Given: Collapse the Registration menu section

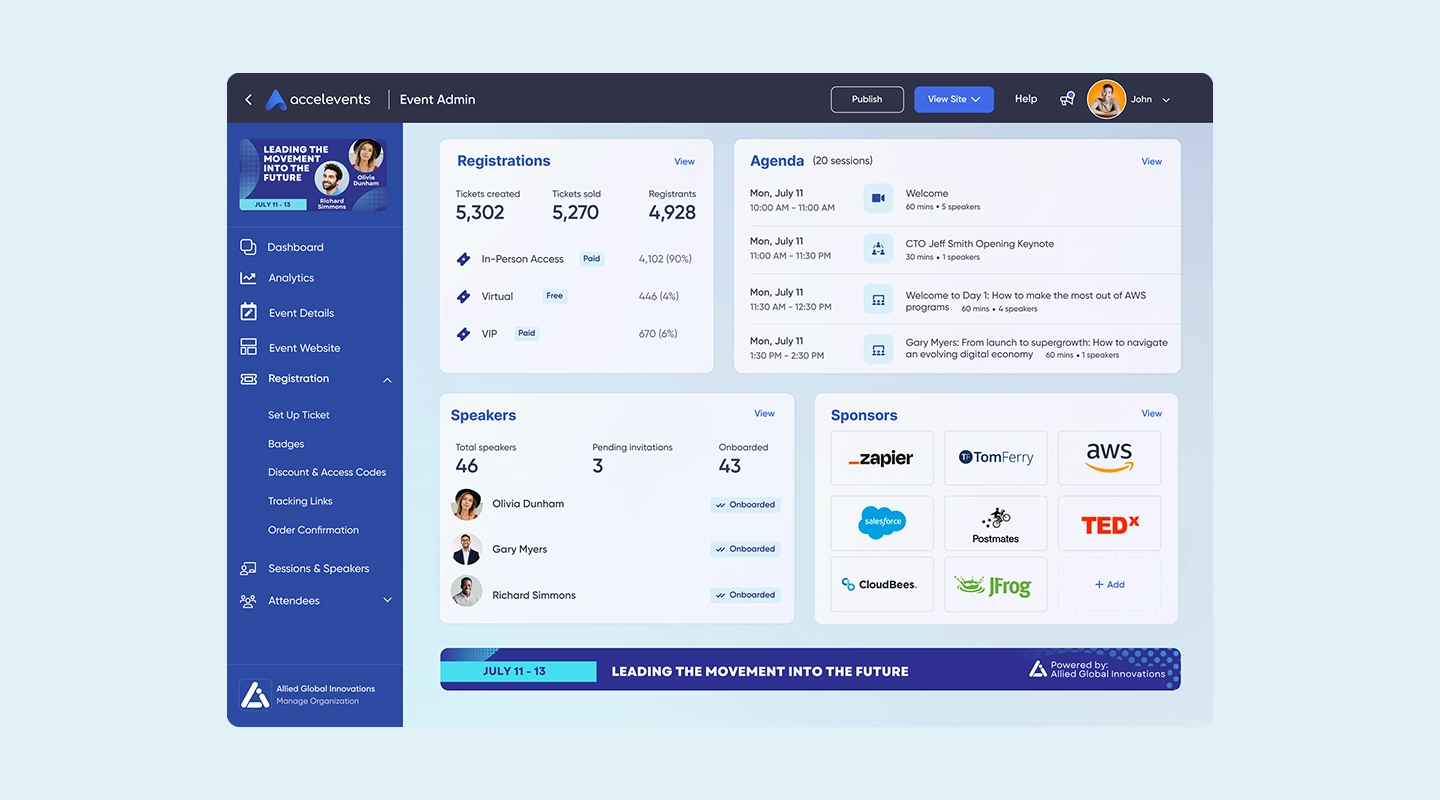Looking at the screenshot, I should click(387, 380).
